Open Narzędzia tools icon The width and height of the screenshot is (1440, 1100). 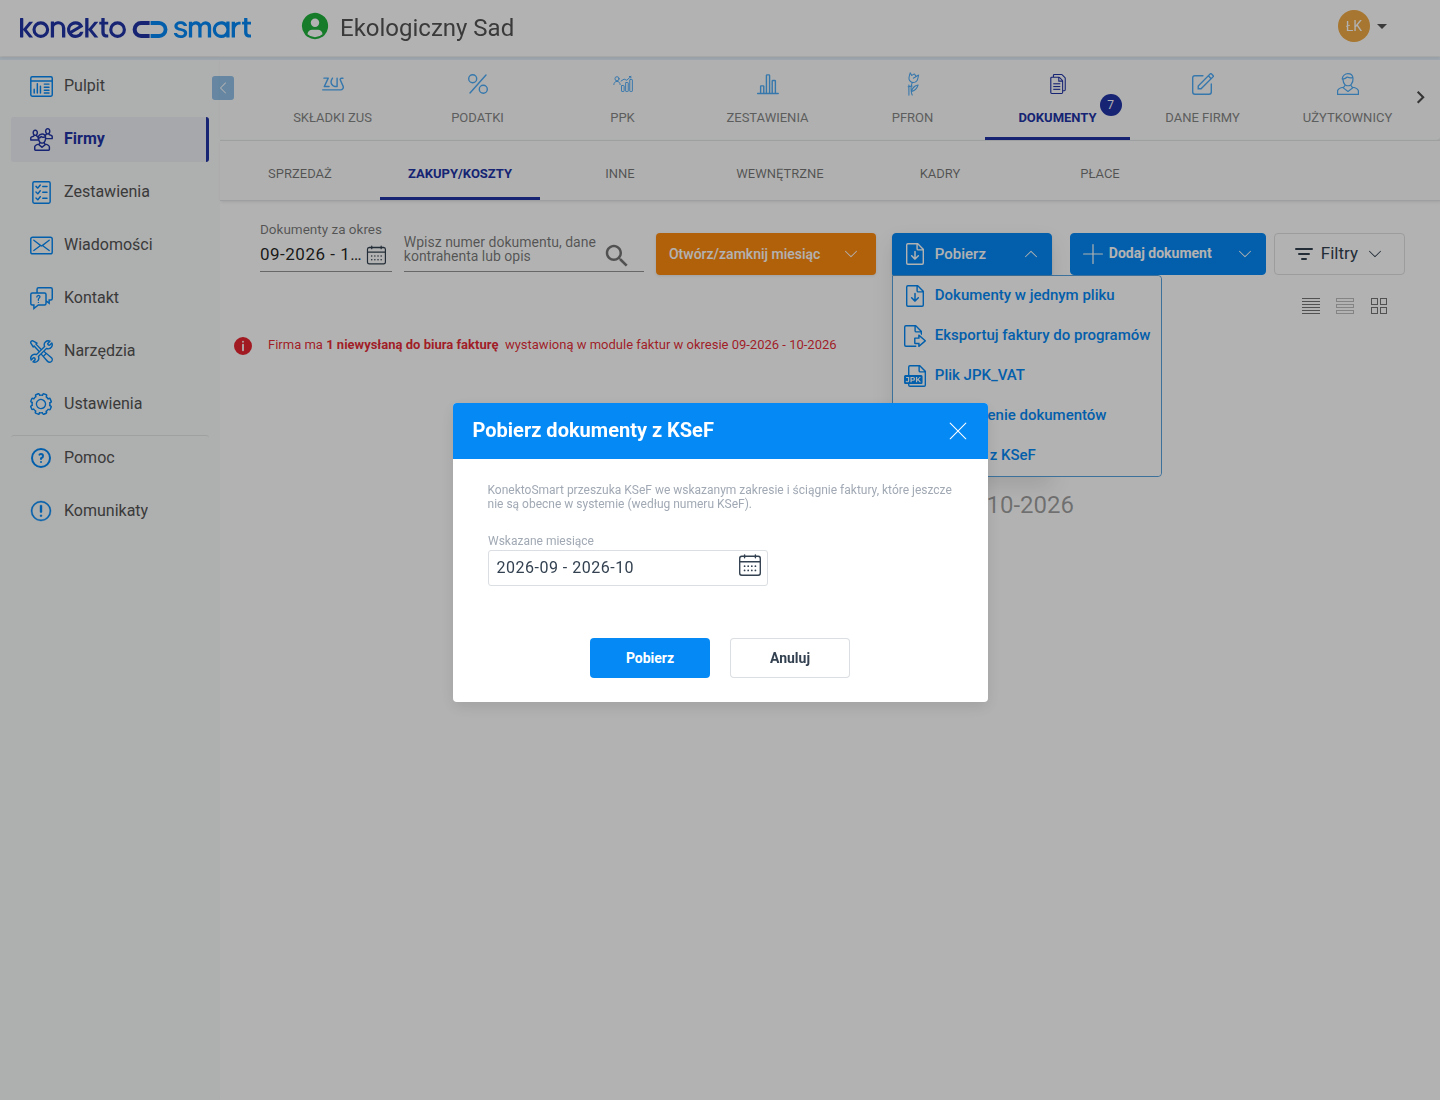pyautogui.click(x=41, y=351)
